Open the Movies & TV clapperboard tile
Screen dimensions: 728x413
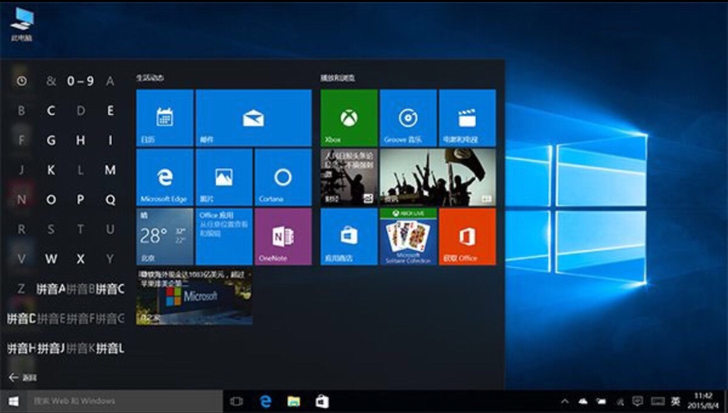tap(468, 118)
